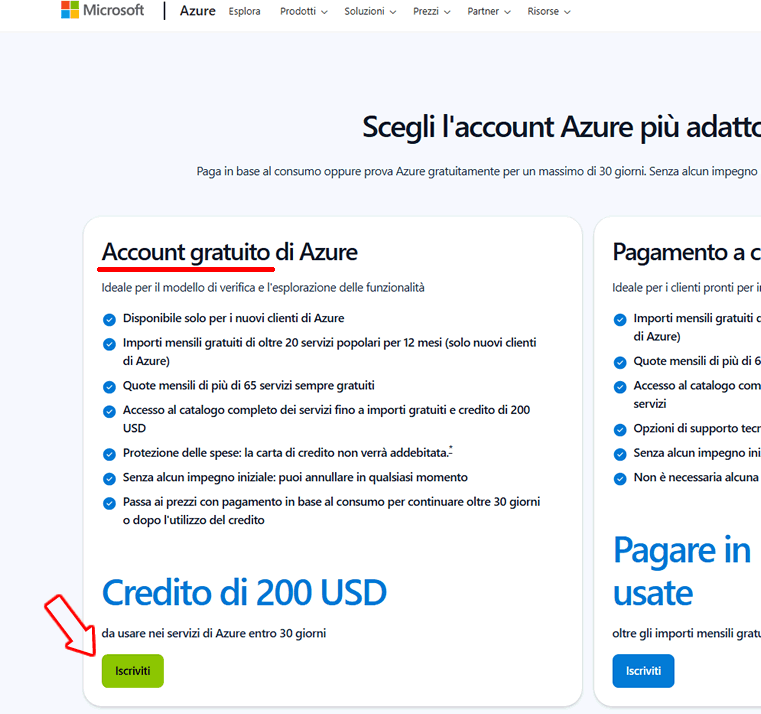Expand the Prezzi navigation dropdown
The width and height of the screenshot is (761, 714).
pos(431,11)
